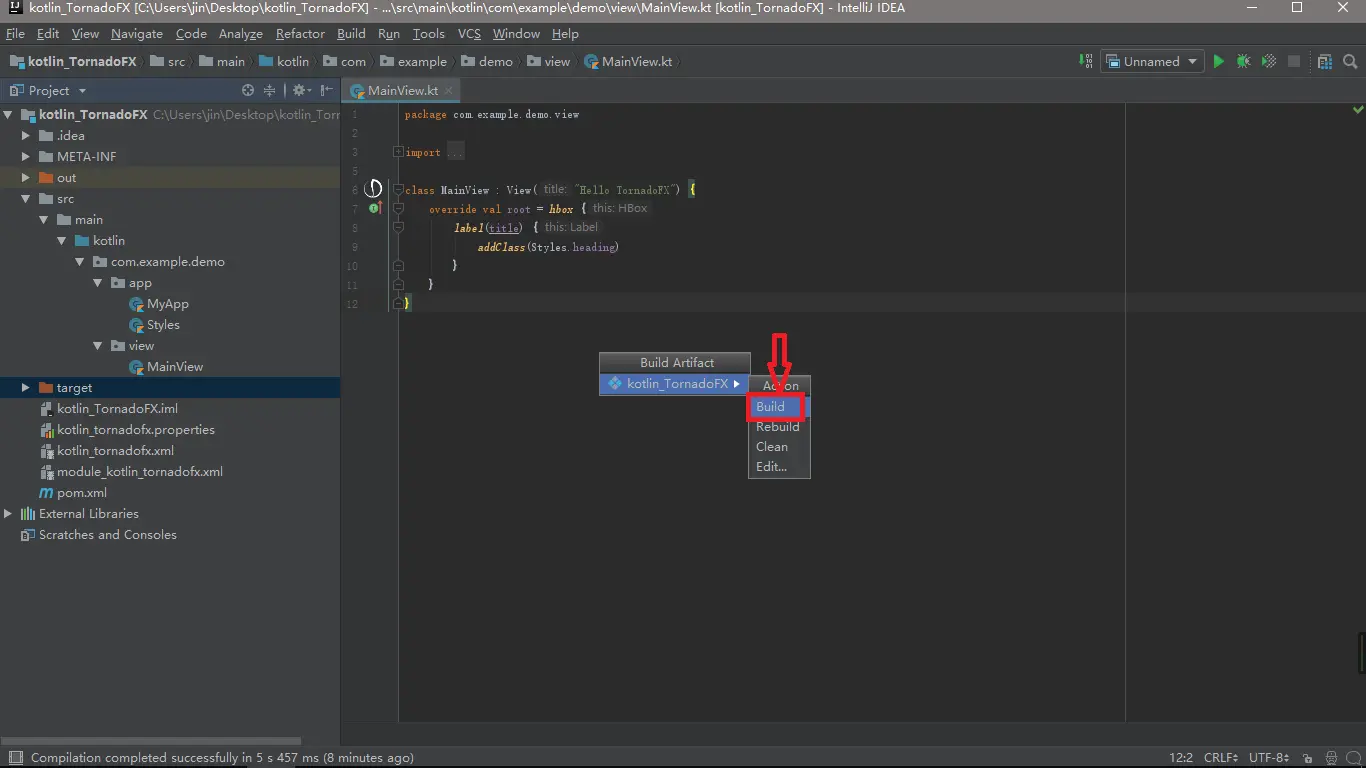
Task: Expand the .idea folder arrow
Action: click(x=26, y=136)
